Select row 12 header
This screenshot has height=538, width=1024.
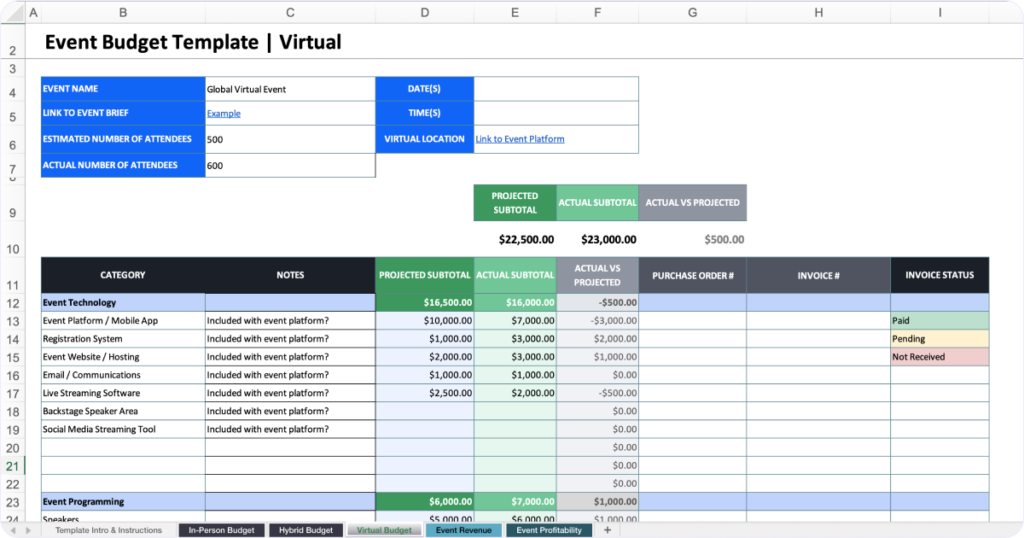[x=13, y=303]
